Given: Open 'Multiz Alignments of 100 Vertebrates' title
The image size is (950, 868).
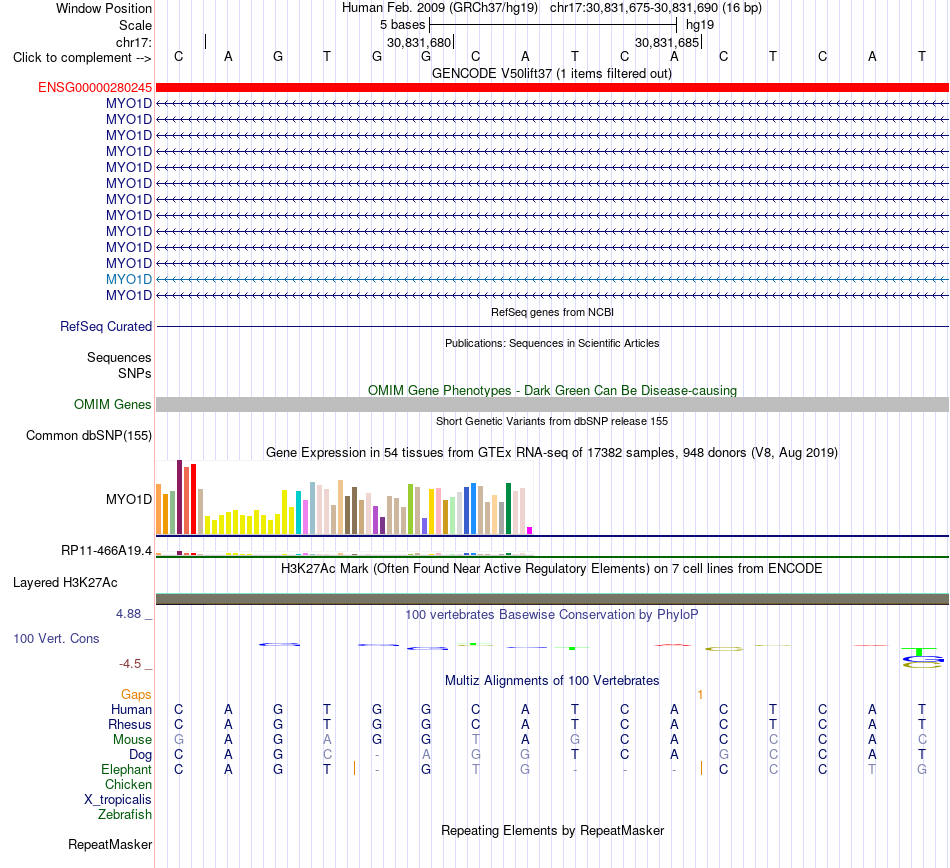Looking at the screenshot, I should (x=551, y=680).
